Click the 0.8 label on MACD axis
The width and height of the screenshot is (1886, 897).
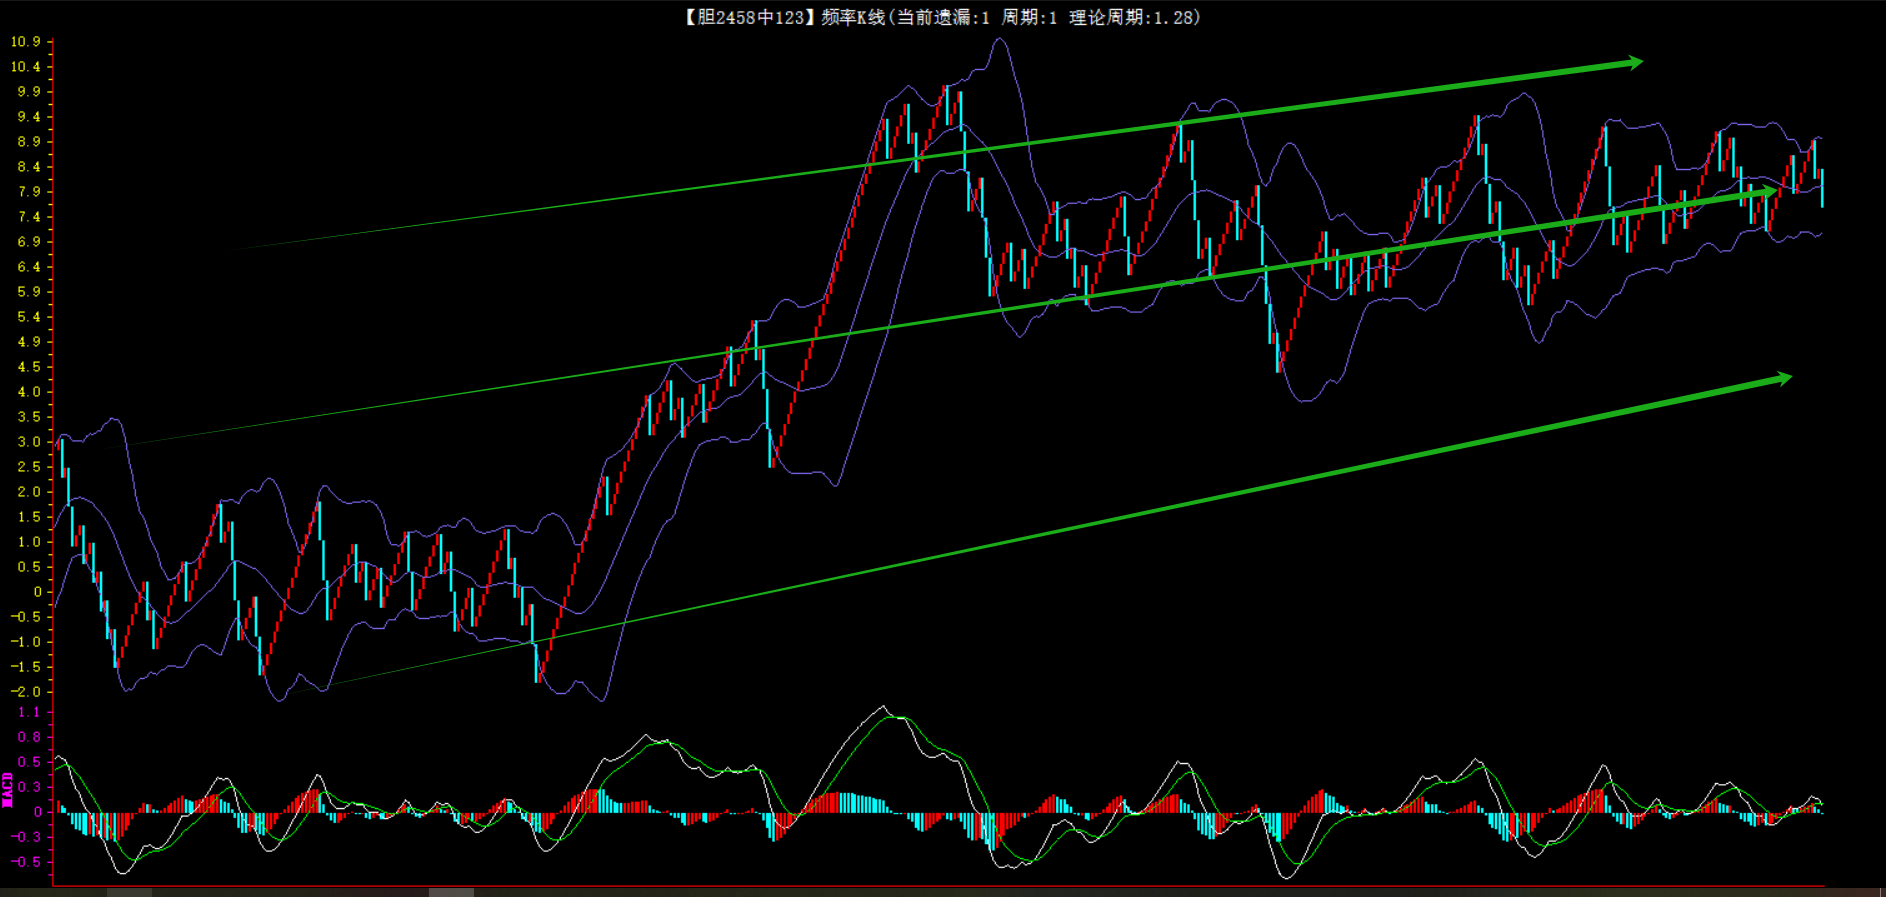(x=29, y=738)
